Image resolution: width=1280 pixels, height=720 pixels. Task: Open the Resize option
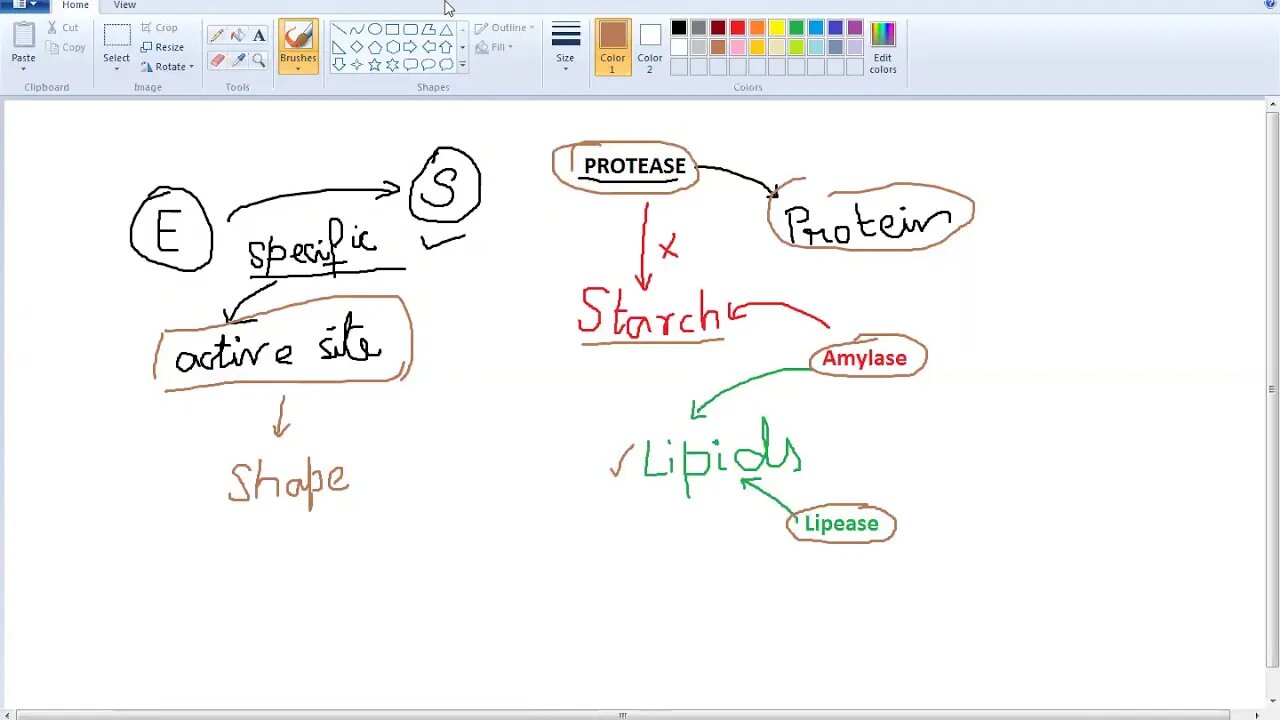162,47
